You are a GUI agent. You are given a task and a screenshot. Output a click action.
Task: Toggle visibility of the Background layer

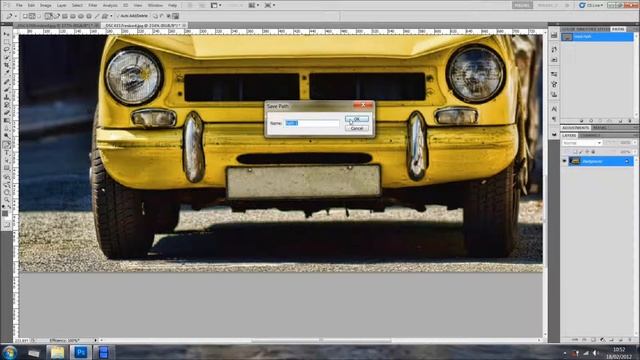tap(564, 161)
